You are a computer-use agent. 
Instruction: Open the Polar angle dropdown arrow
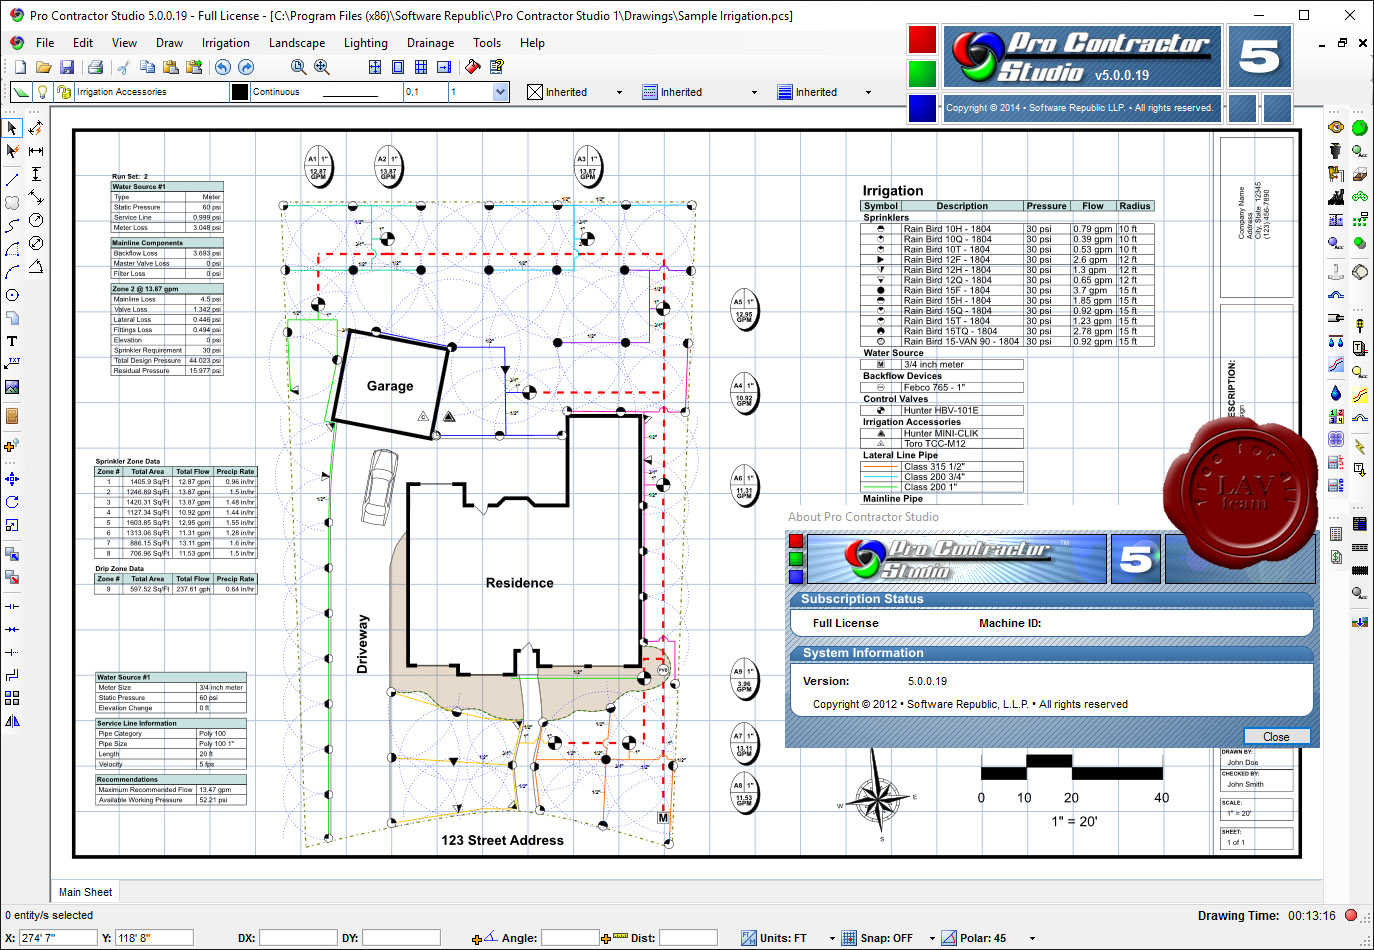click(1032, 938)
